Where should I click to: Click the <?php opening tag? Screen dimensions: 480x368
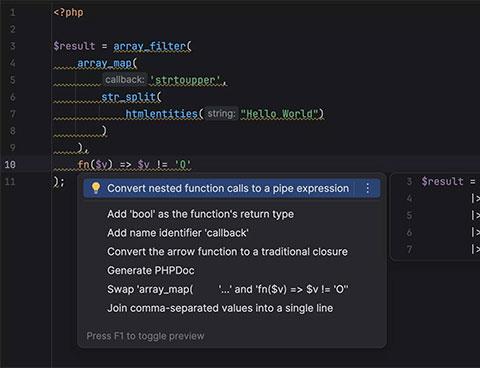coord(68,12)
